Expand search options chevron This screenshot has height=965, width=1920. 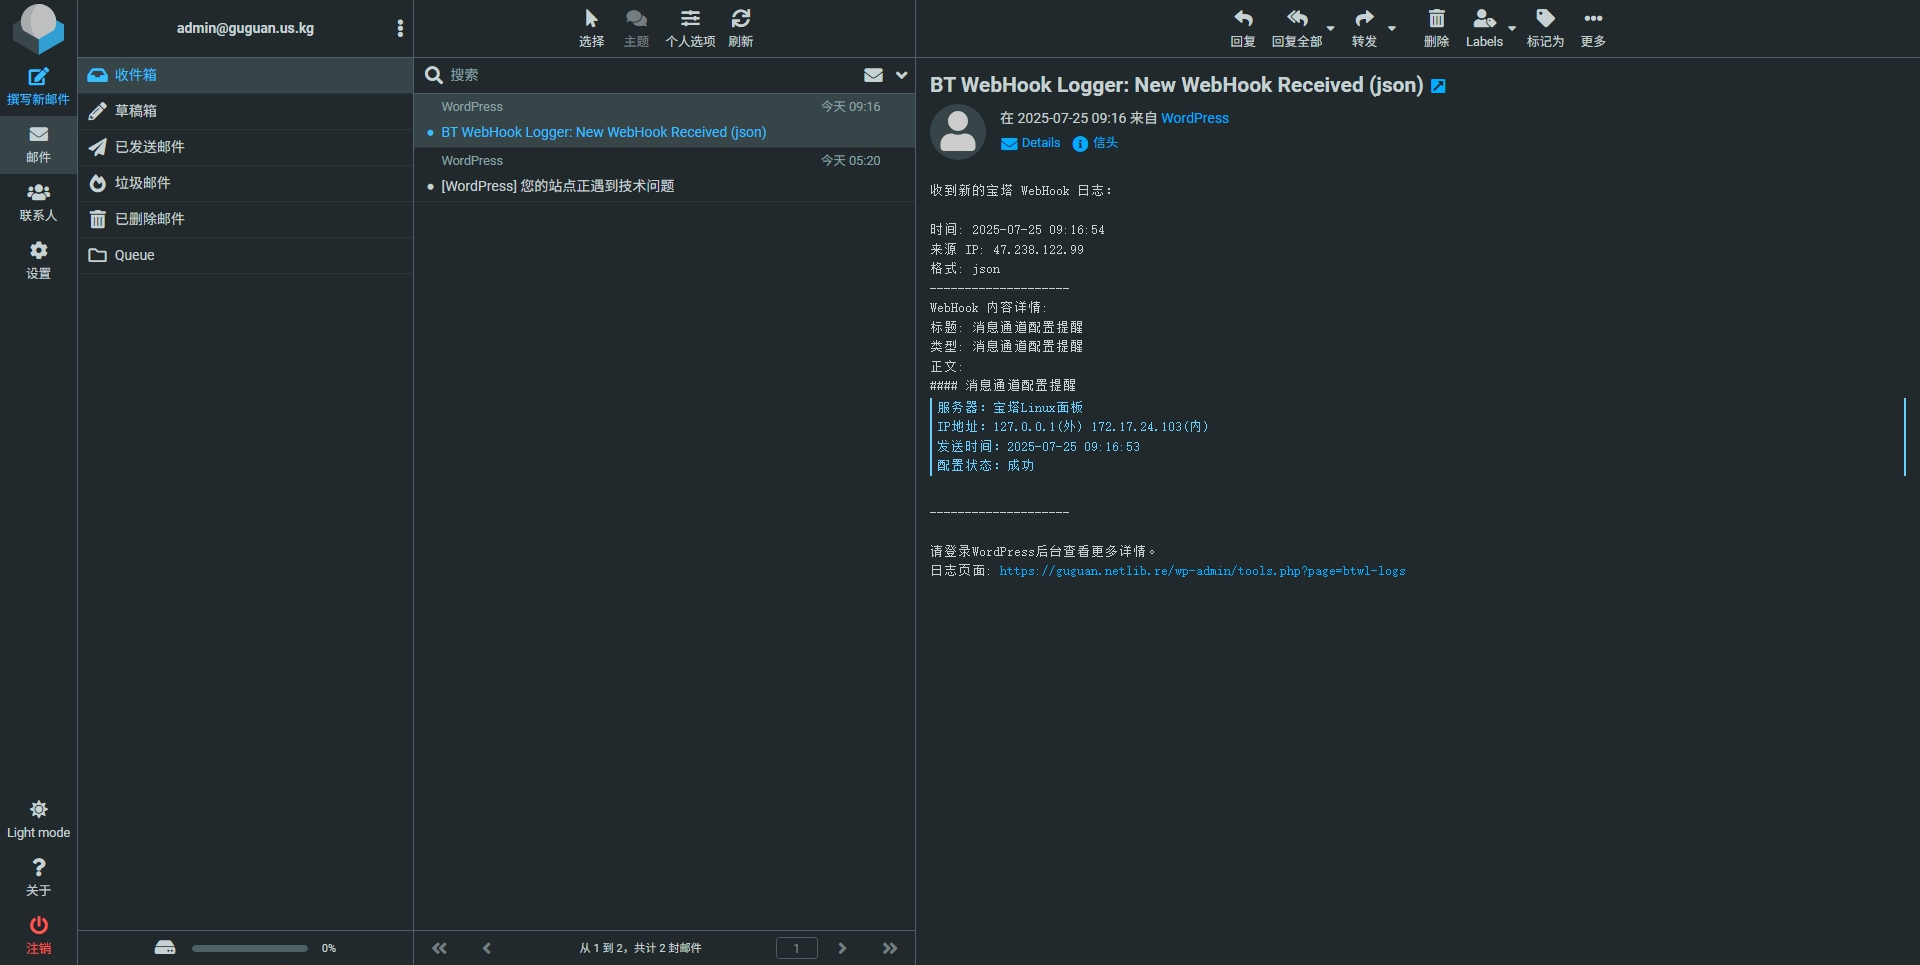click(901, 75)
